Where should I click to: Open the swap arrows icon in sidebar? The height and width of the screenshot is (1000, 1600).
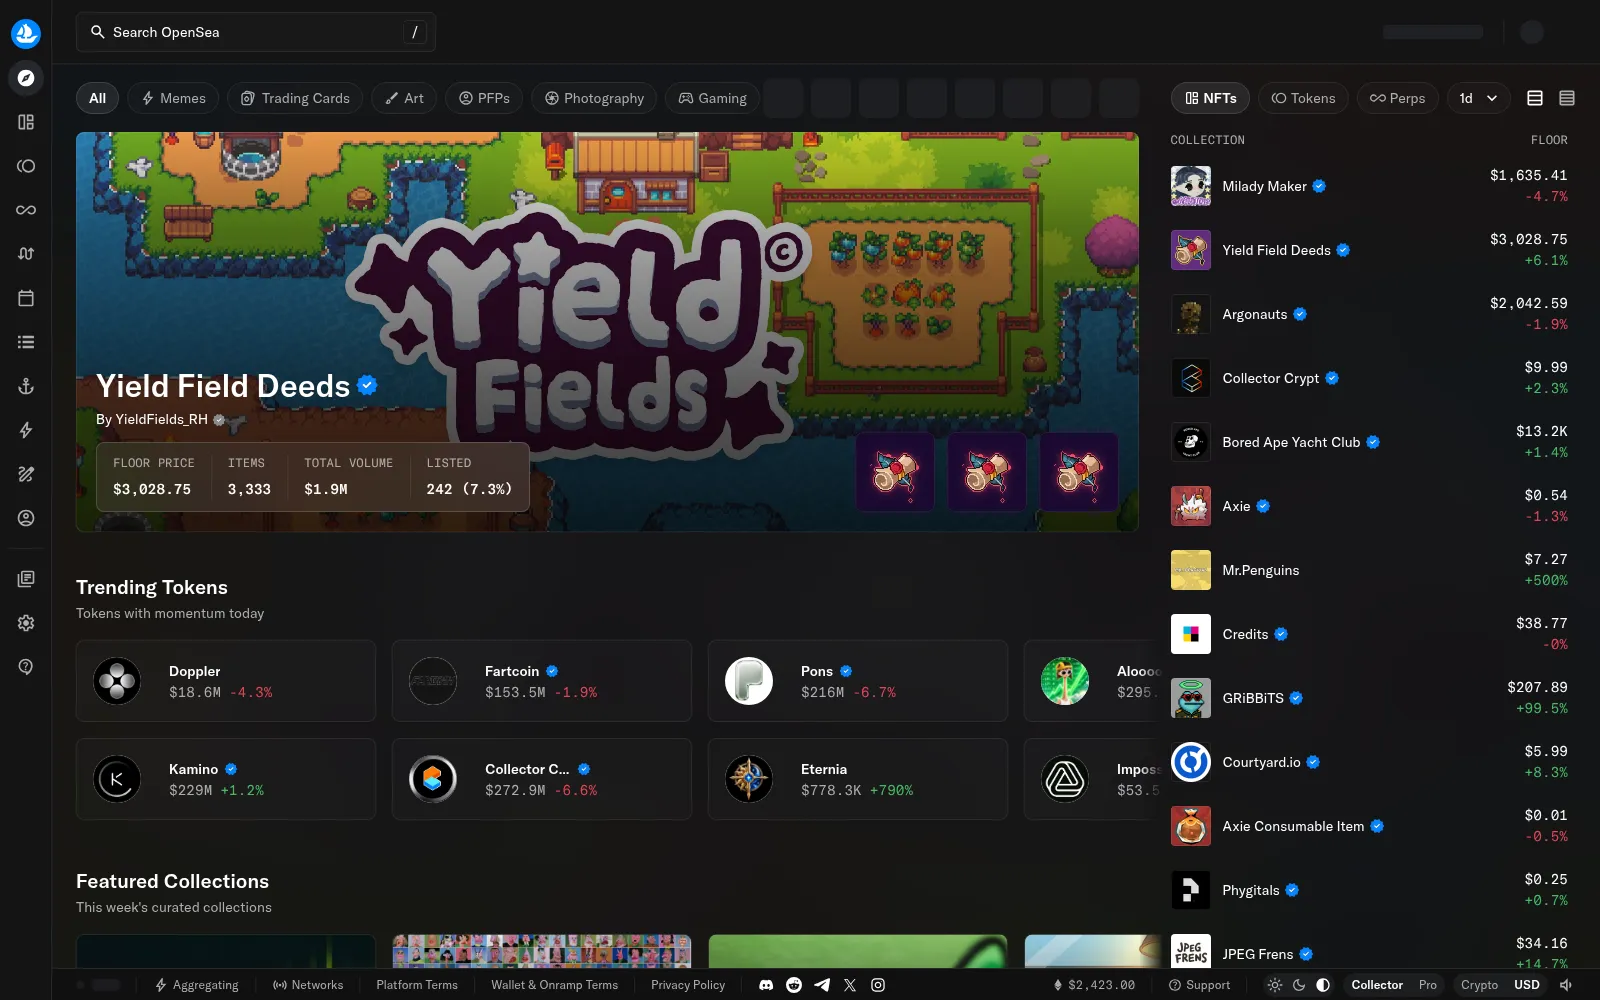pos(26,254)
